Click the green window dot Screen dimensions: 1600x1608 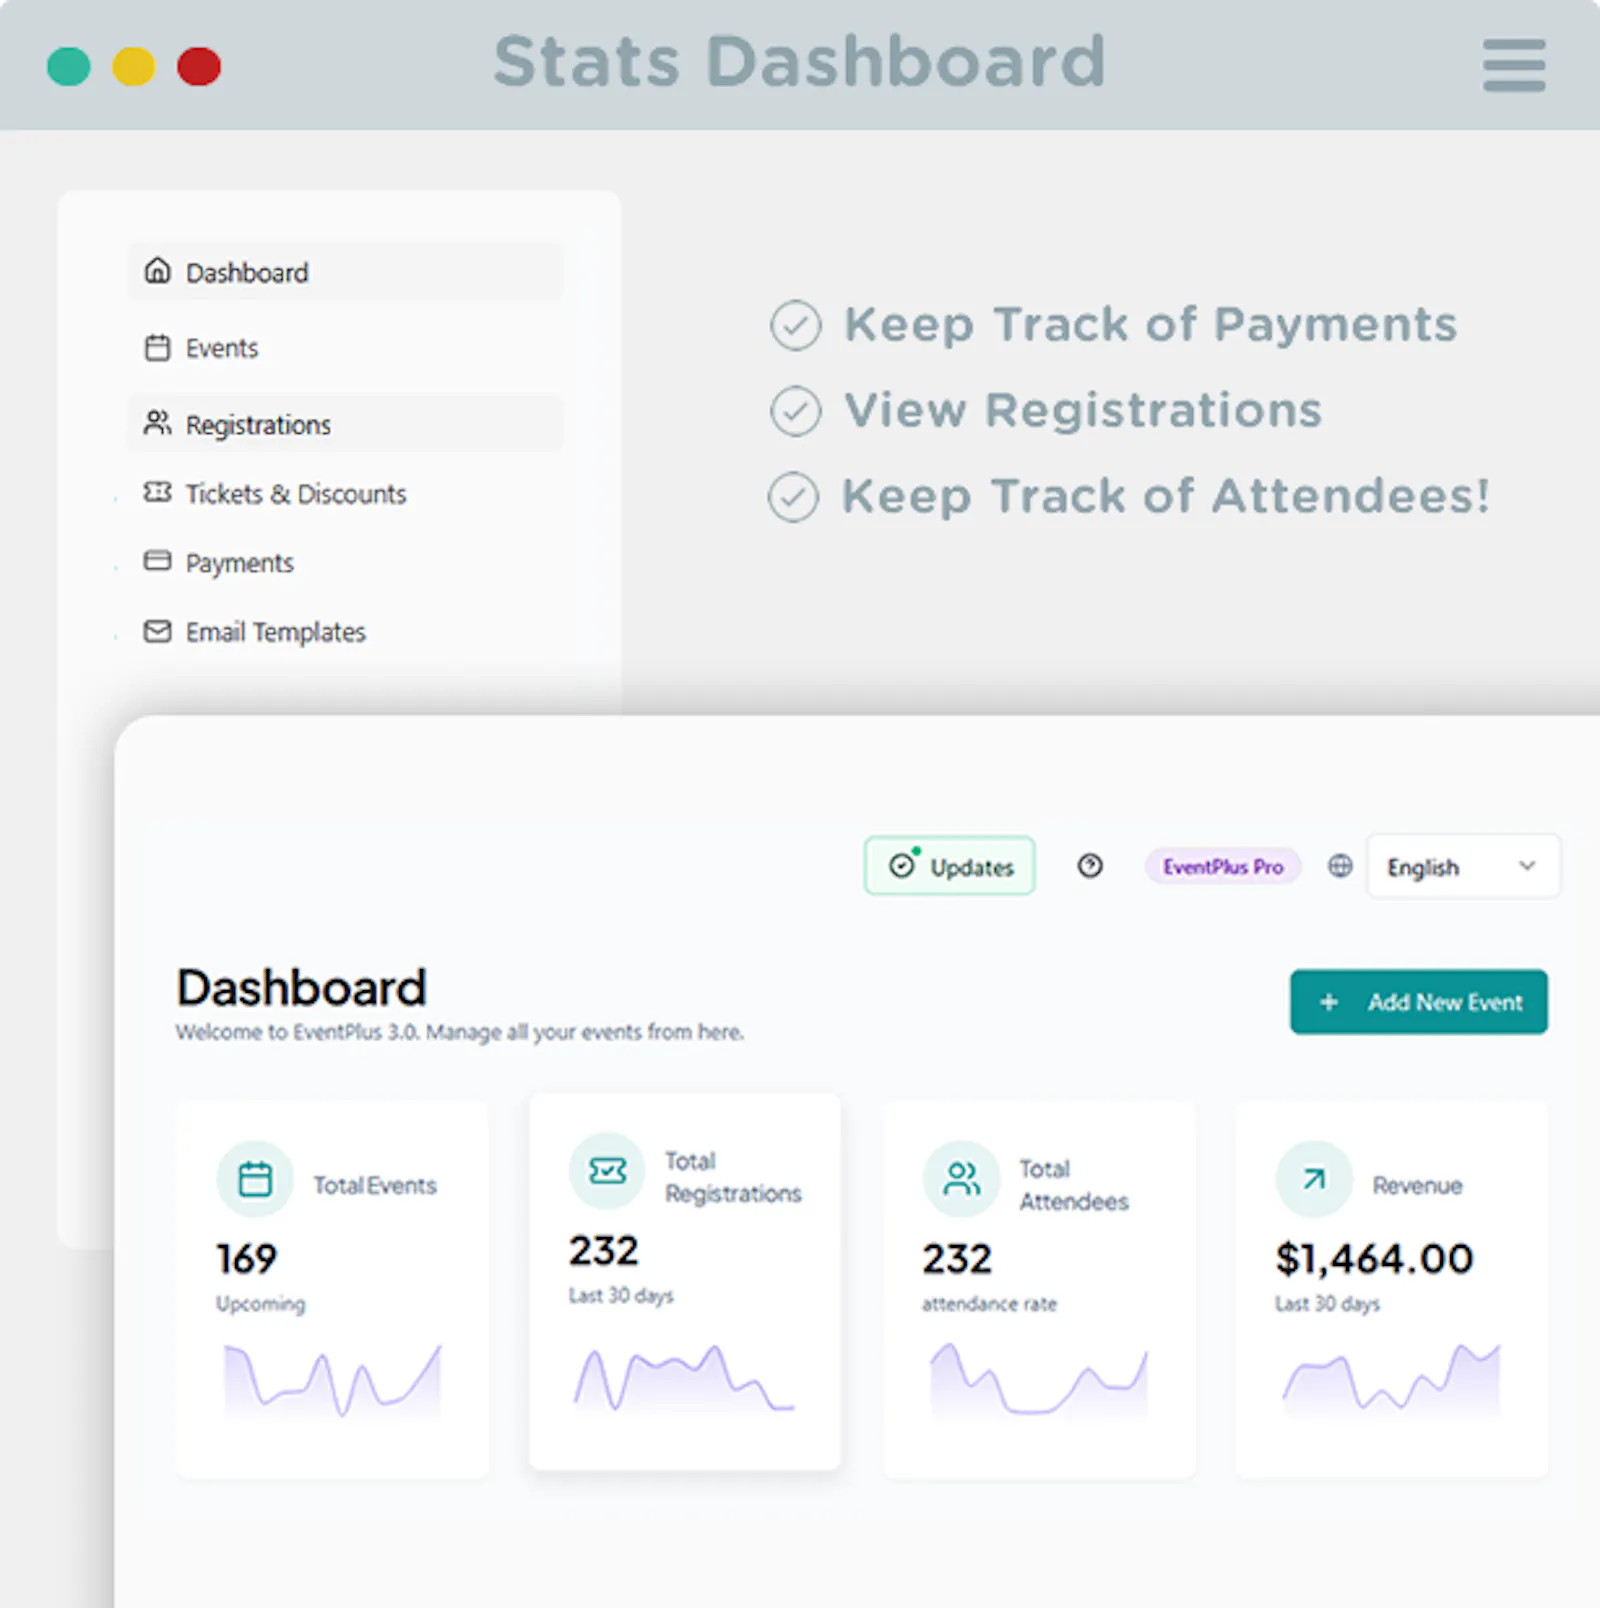pos(69,66)
